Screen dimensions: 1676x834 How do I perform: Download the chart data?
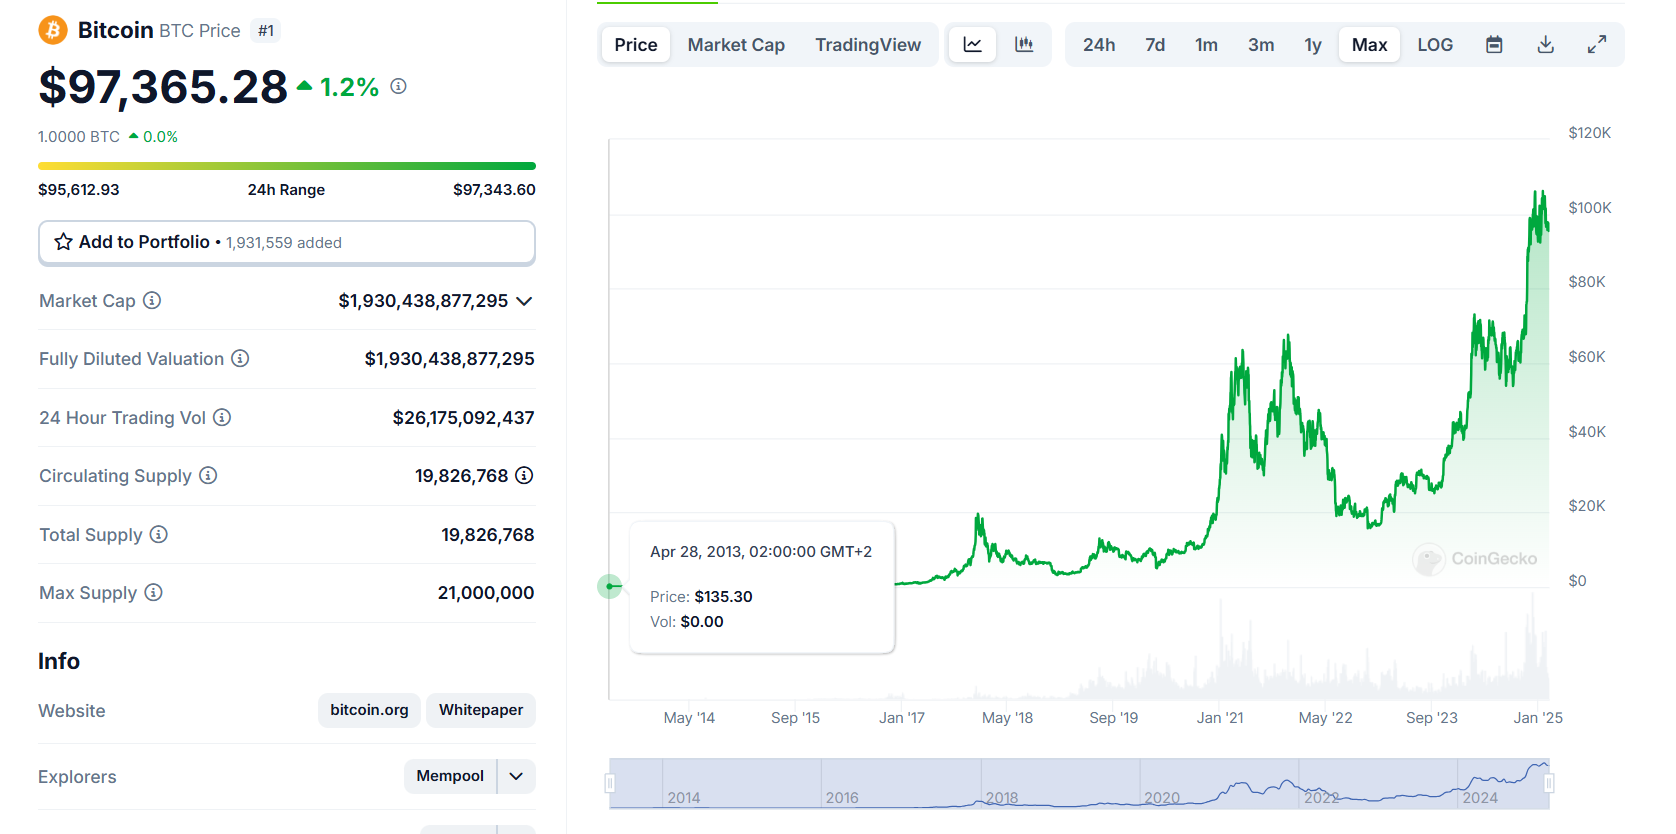[x=1545, y=45]
